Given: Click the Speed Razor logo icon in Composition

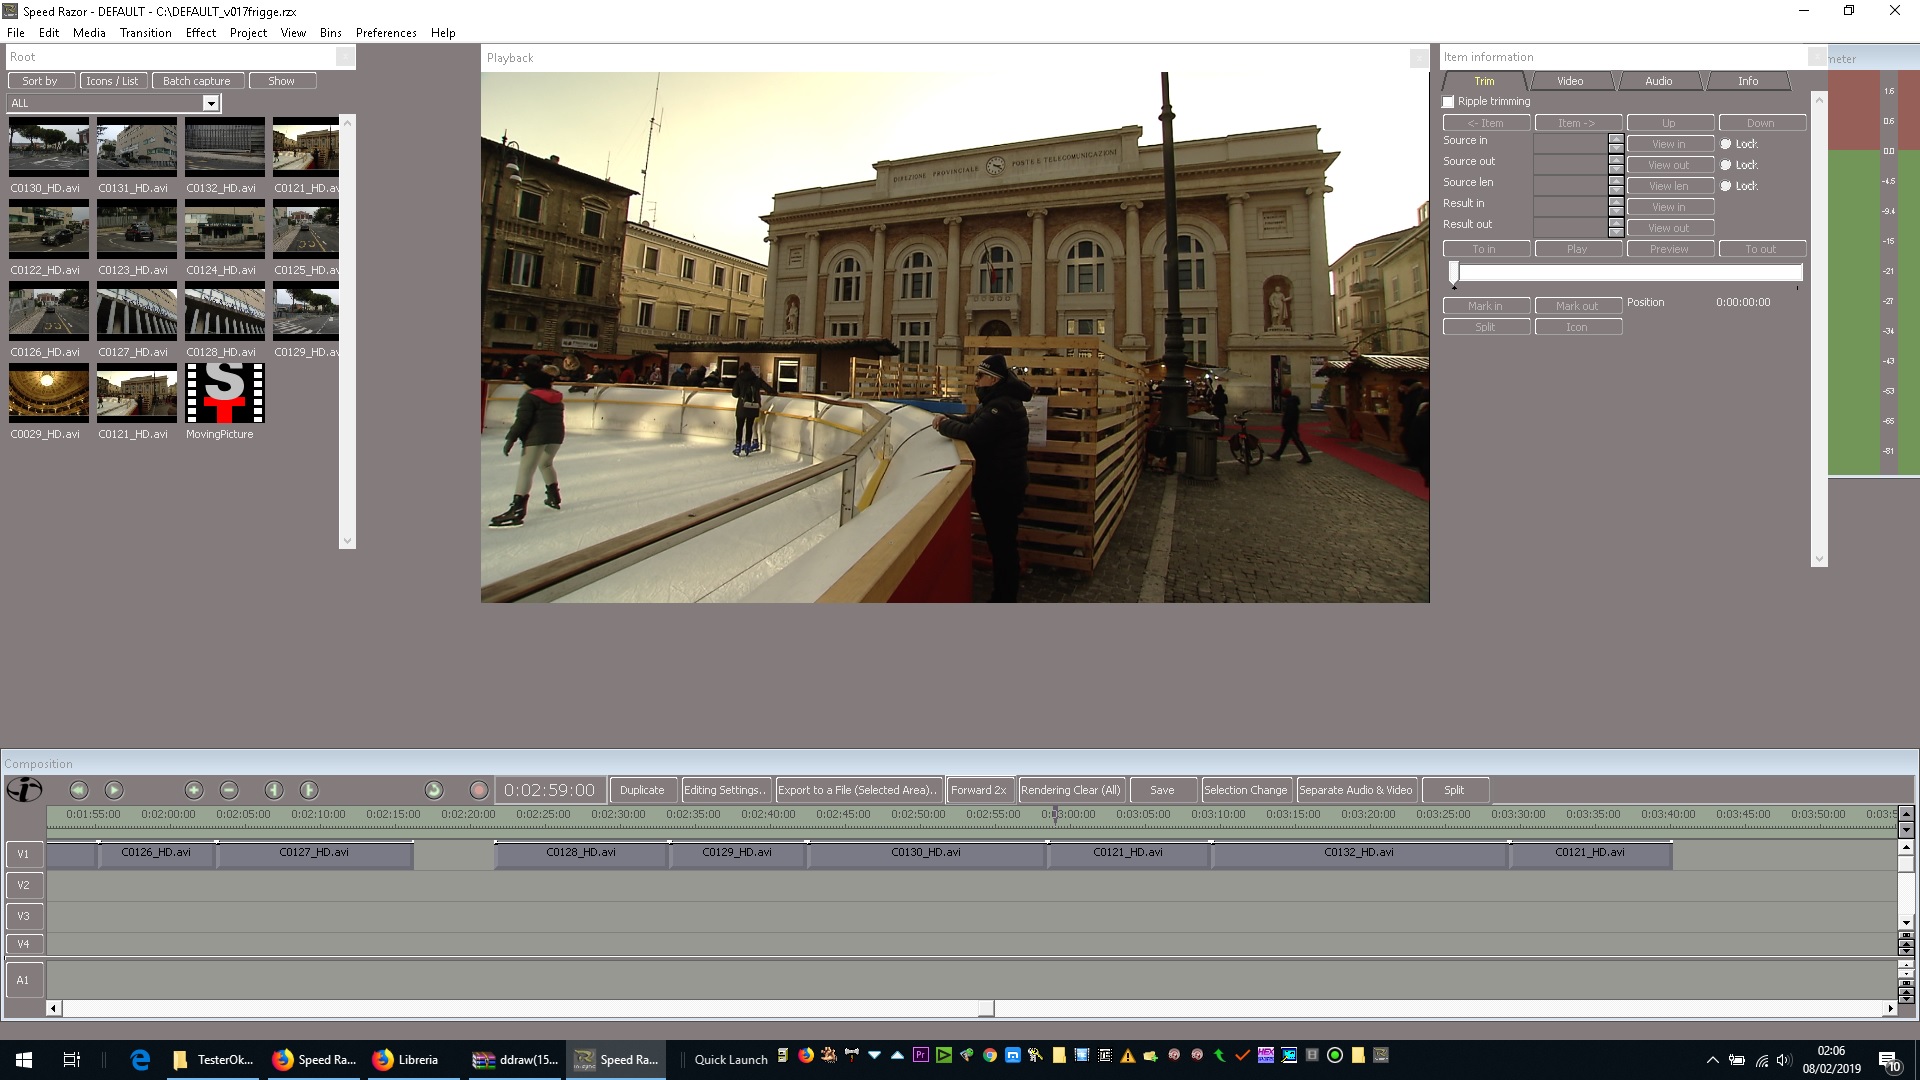Looking at the screenshot, I should [x=25, y=790].
